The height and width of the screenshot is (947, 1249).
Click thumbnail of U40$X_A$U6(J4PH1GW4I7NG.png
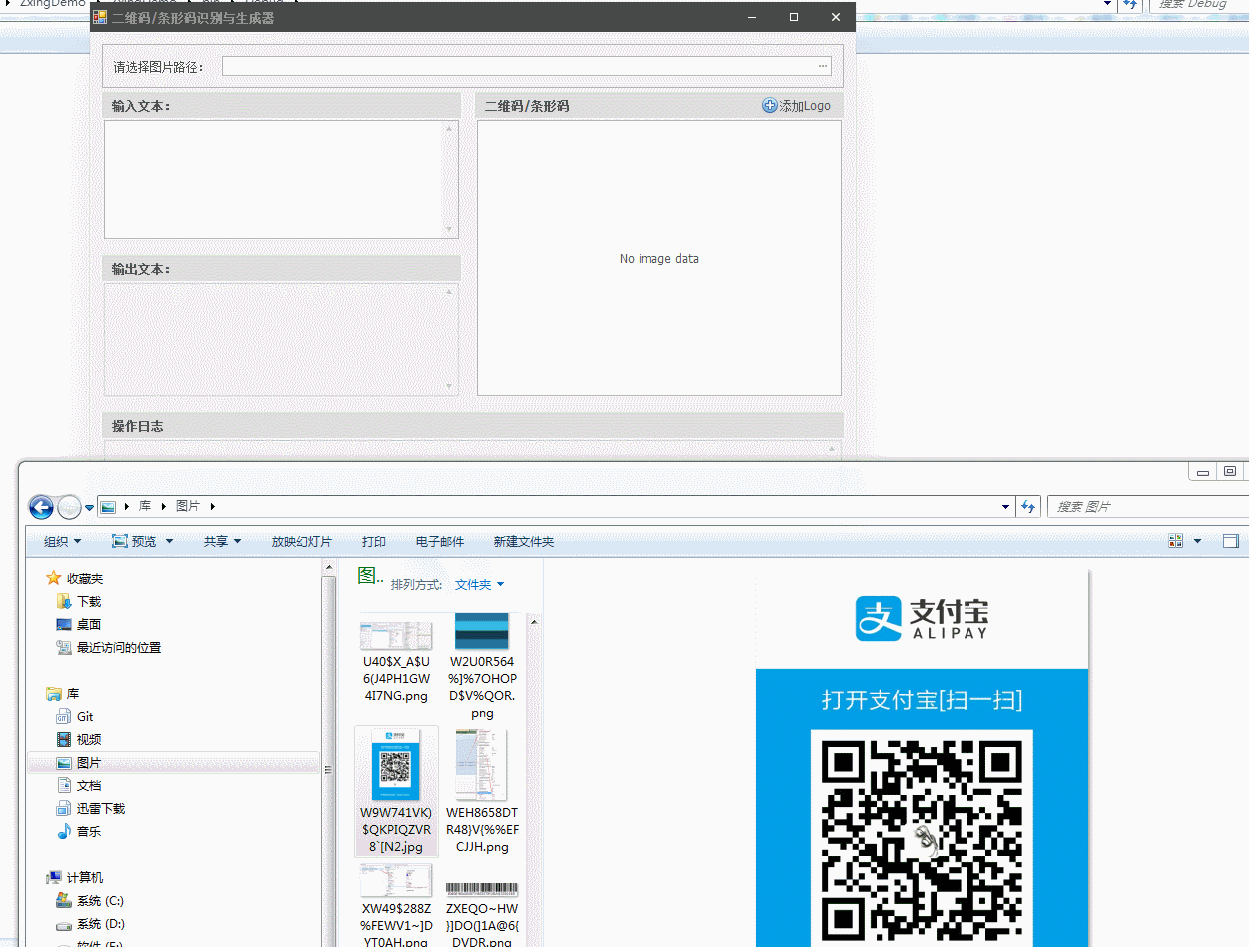tap(396, 635)
